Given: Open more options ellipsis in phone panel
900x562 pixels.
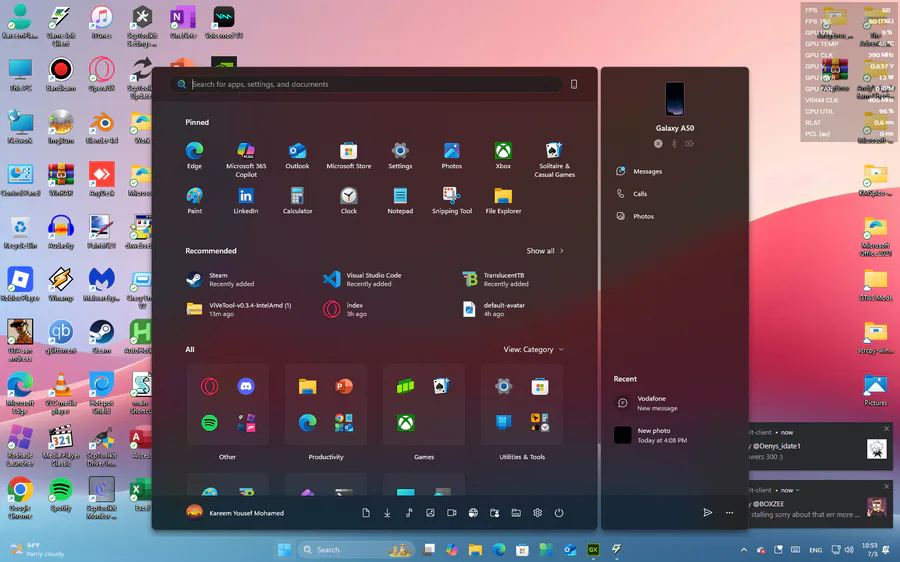Looking at the screenshot, I should click(x=729, y=512).
